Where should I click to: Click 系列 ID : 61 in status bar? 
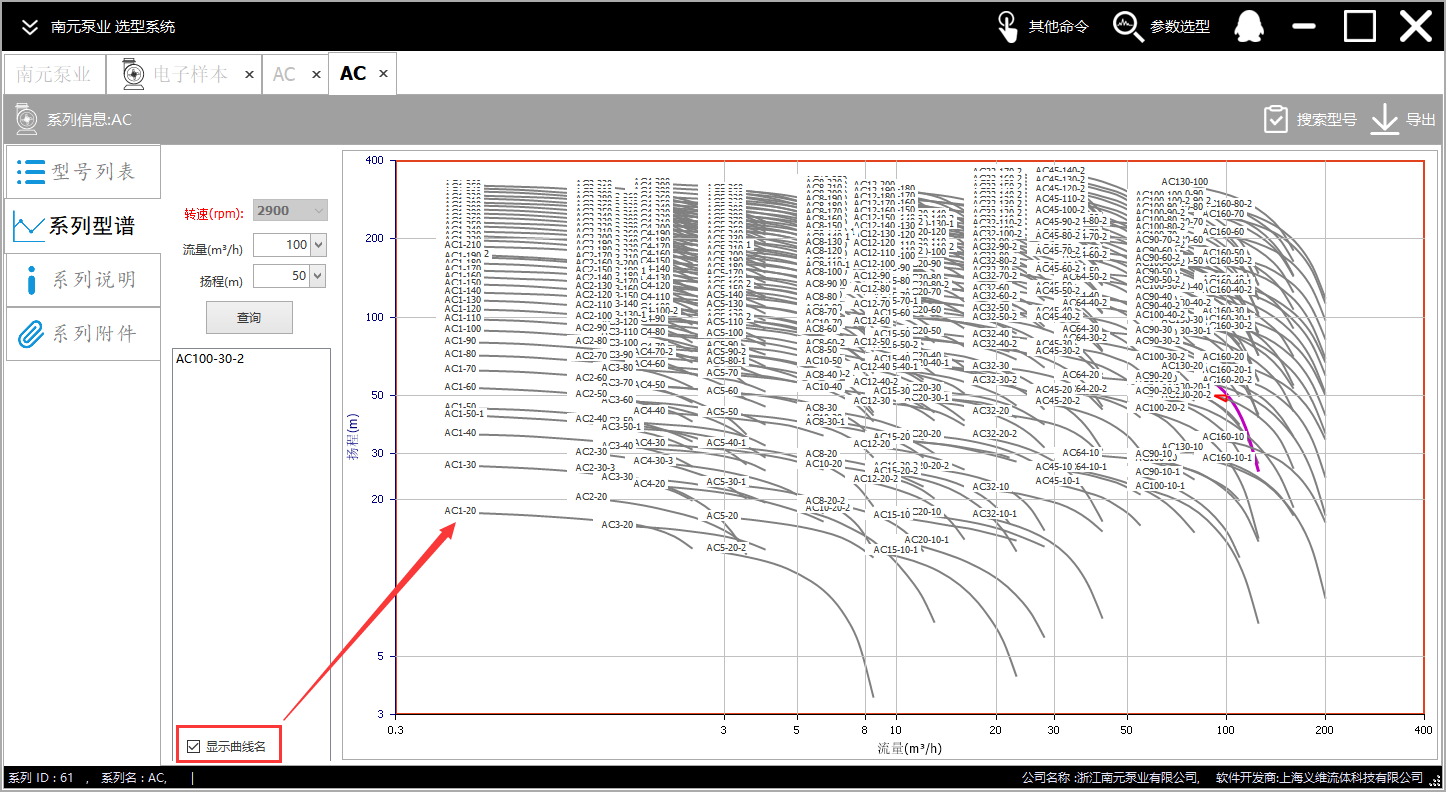coord(41,778)
